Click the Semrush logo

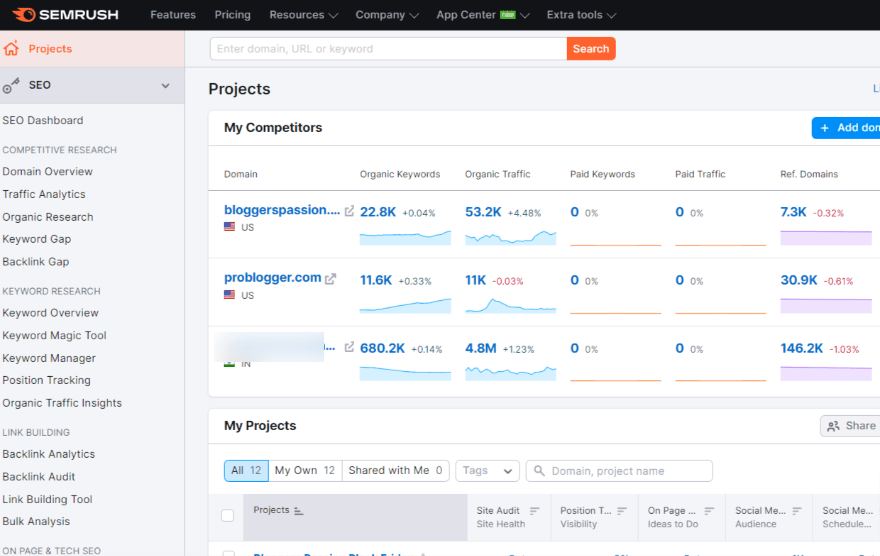coord(66,15)
